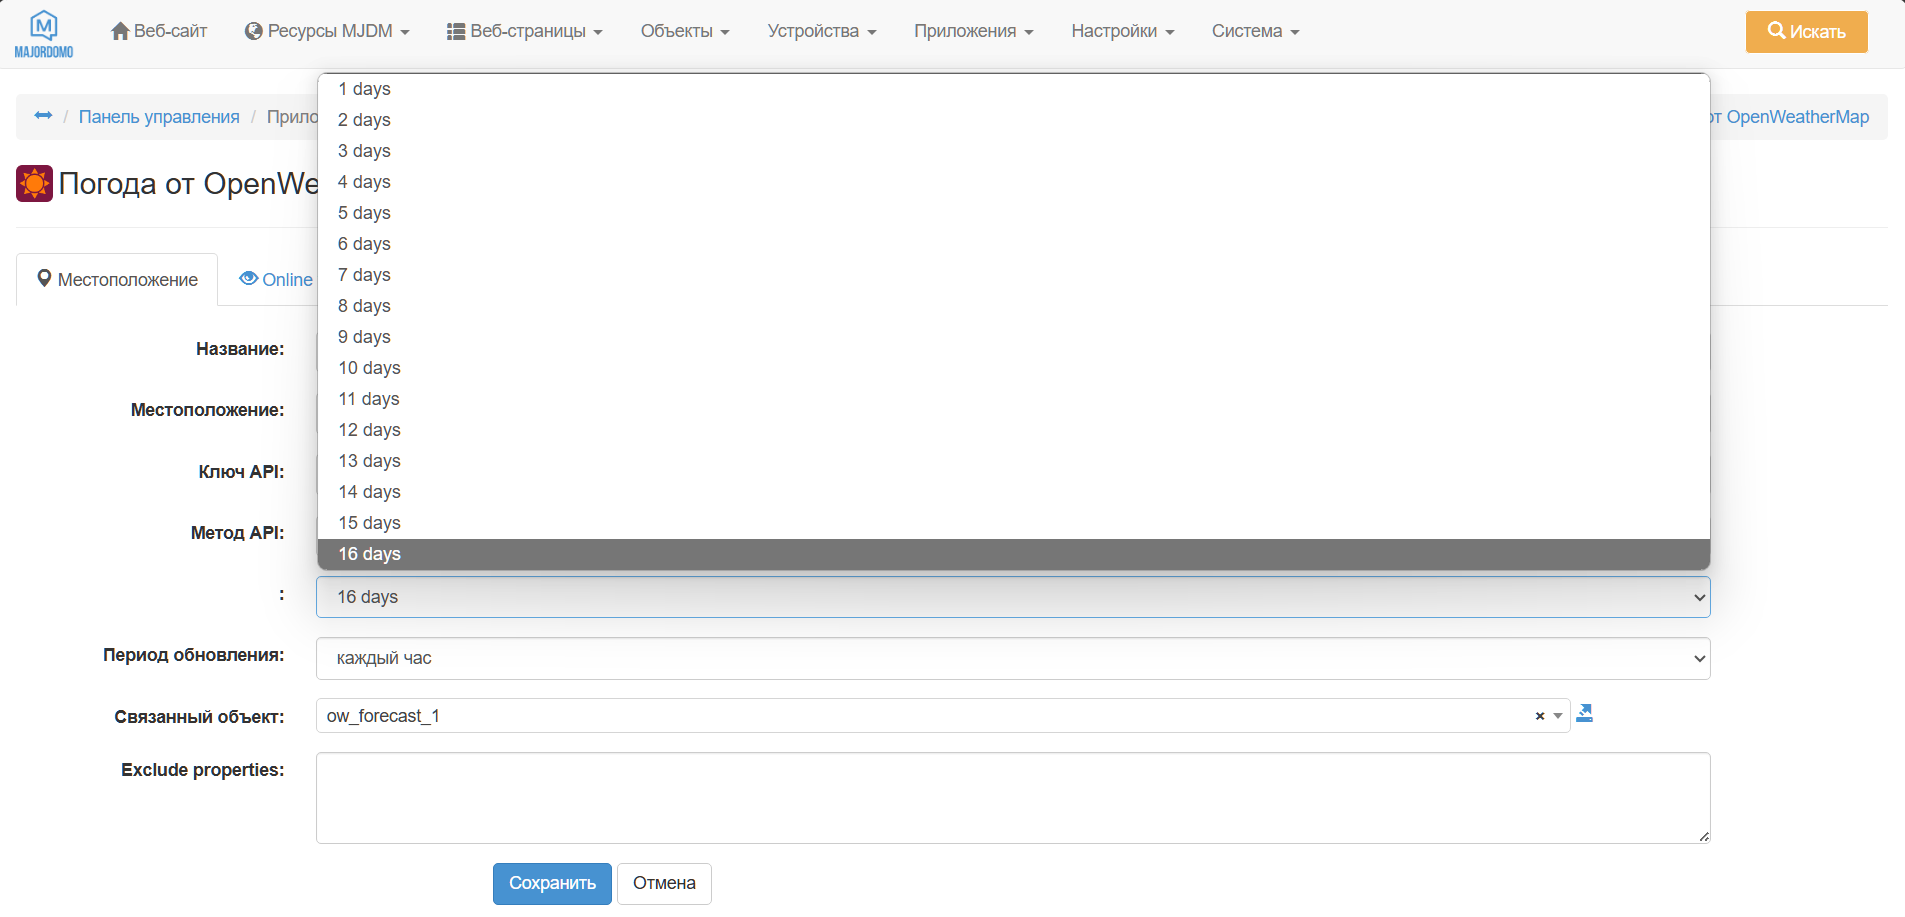Open the Система menu
Screen dimensions: 1905x917
coord(1255,31)
